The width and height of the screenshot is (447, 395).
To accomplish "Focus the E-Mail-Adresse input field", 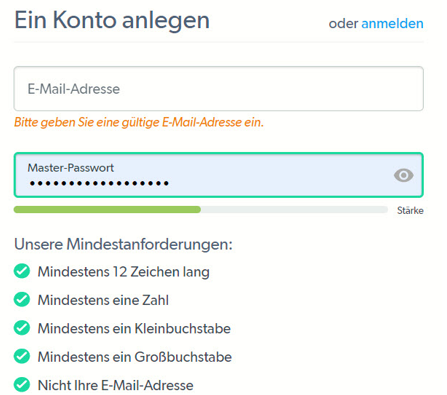I will tap(219, 89).
